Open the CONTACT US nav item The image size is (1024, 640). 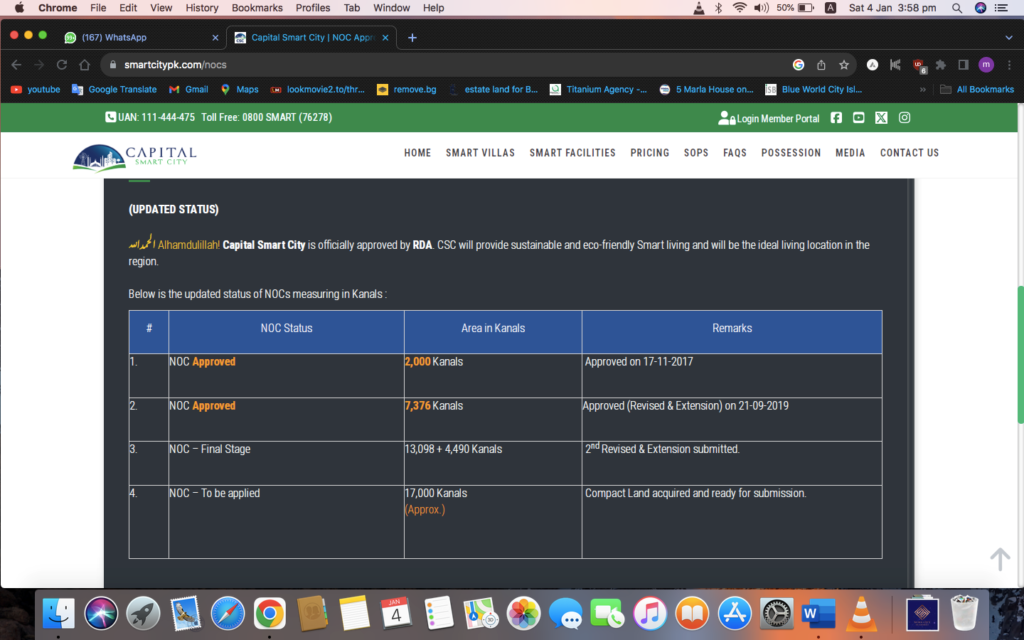(909, 153)
